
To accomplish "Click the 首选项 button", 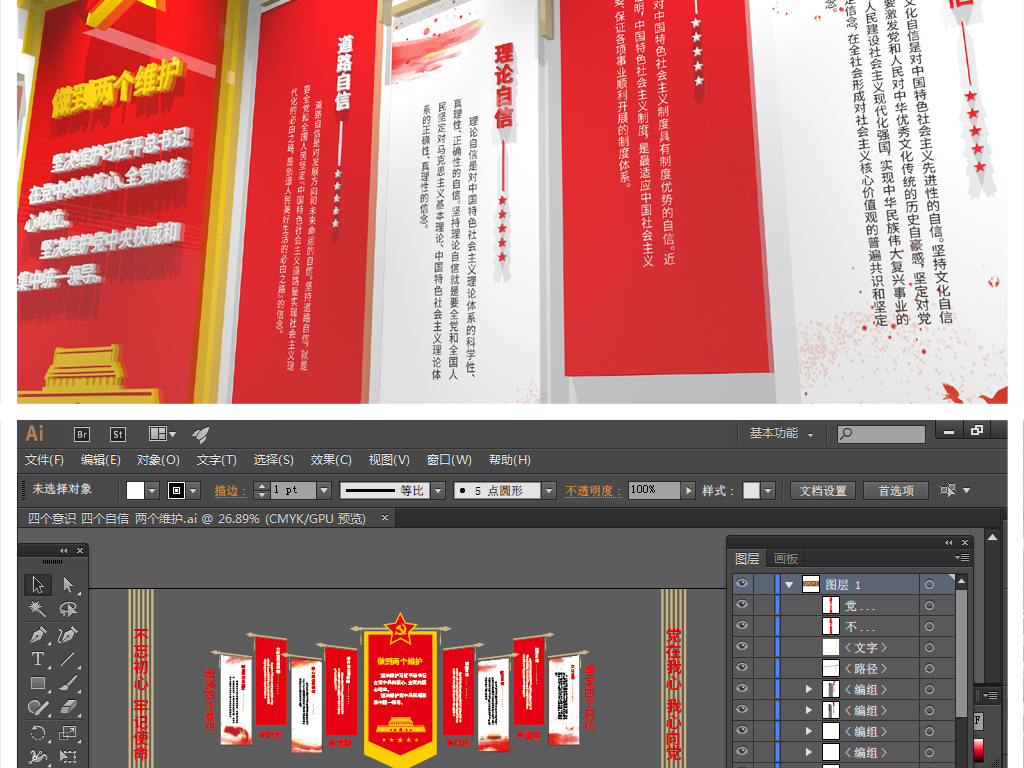I will tap(896, 491).
